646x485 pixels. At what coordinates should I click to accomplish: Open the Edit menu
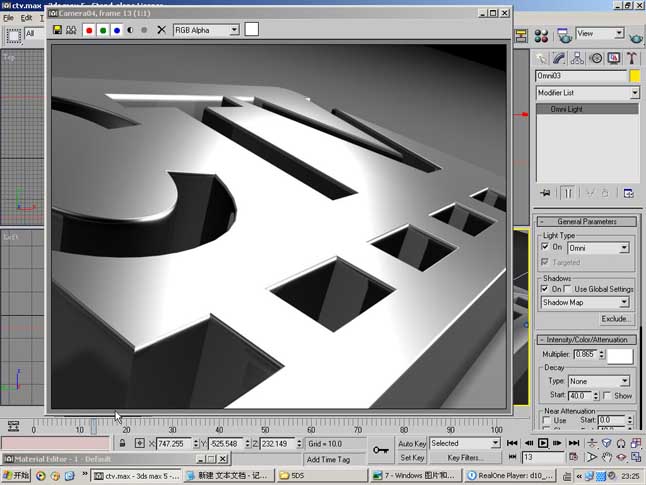tap(26, 18)
